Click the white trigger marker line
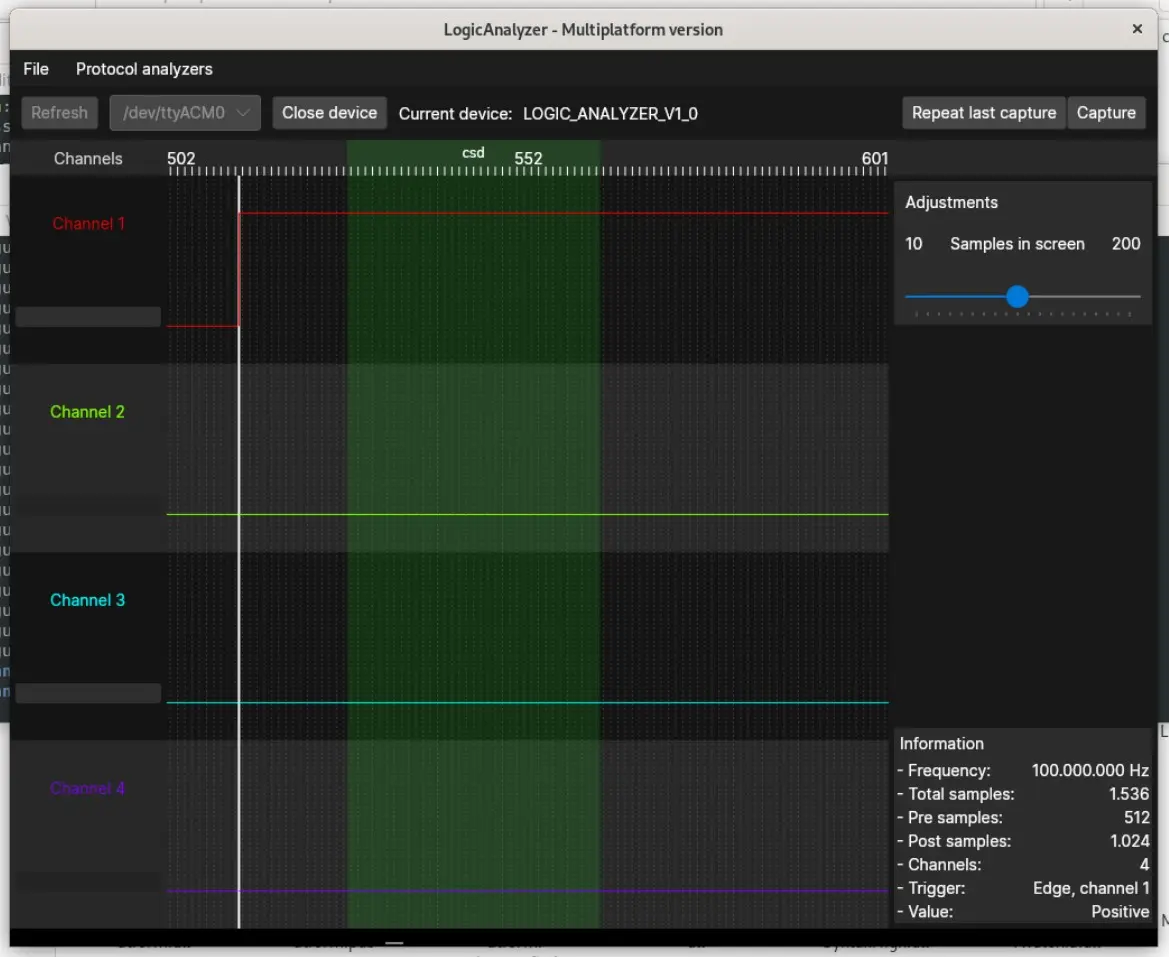 (x=239, y=552)
